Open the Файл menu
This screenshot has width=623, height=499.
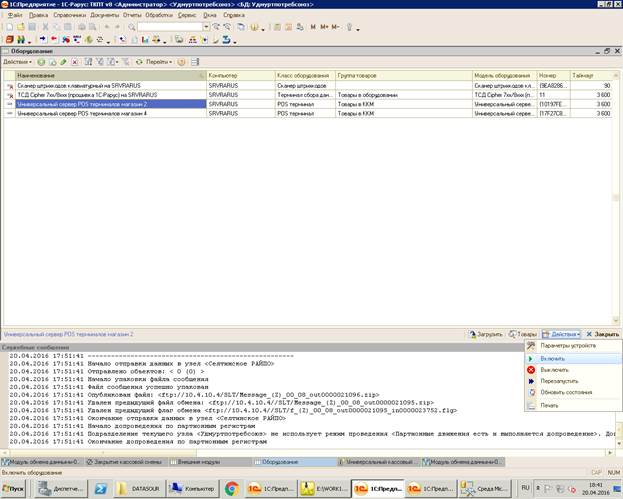pyautogui.click(x=15, y=15)
